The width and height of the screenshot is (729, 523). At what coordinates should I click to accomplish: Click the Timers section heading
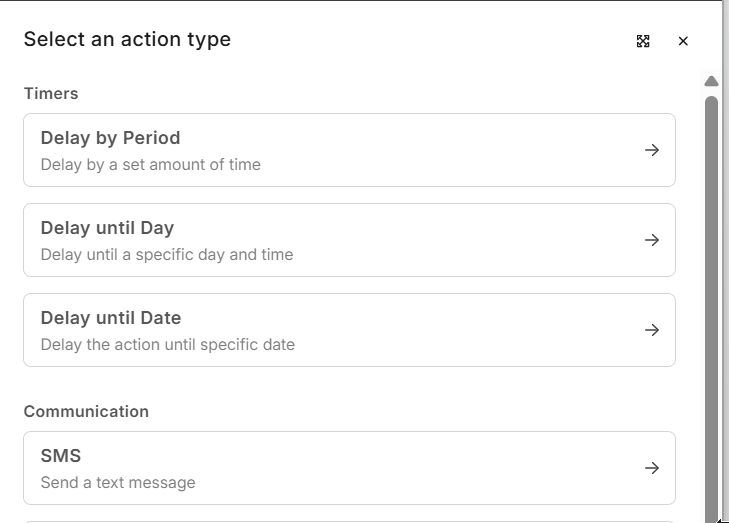click(x=51, y=94)
